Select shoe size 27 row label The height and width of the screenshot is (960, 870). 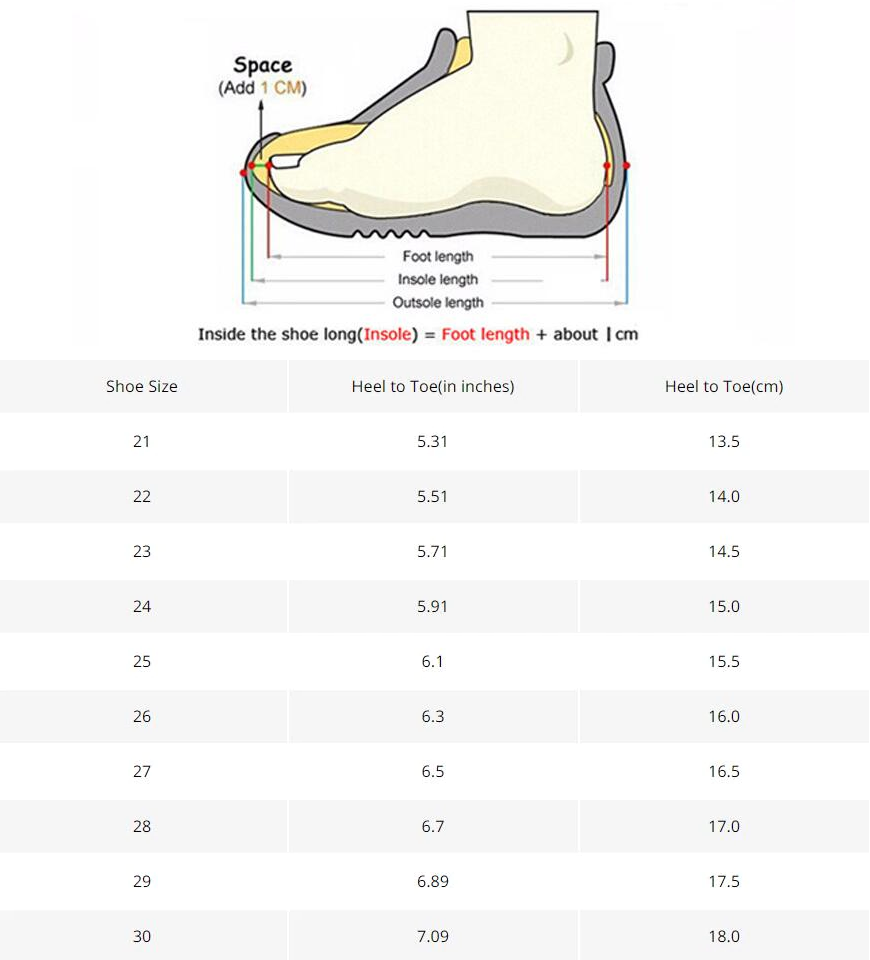142,771
